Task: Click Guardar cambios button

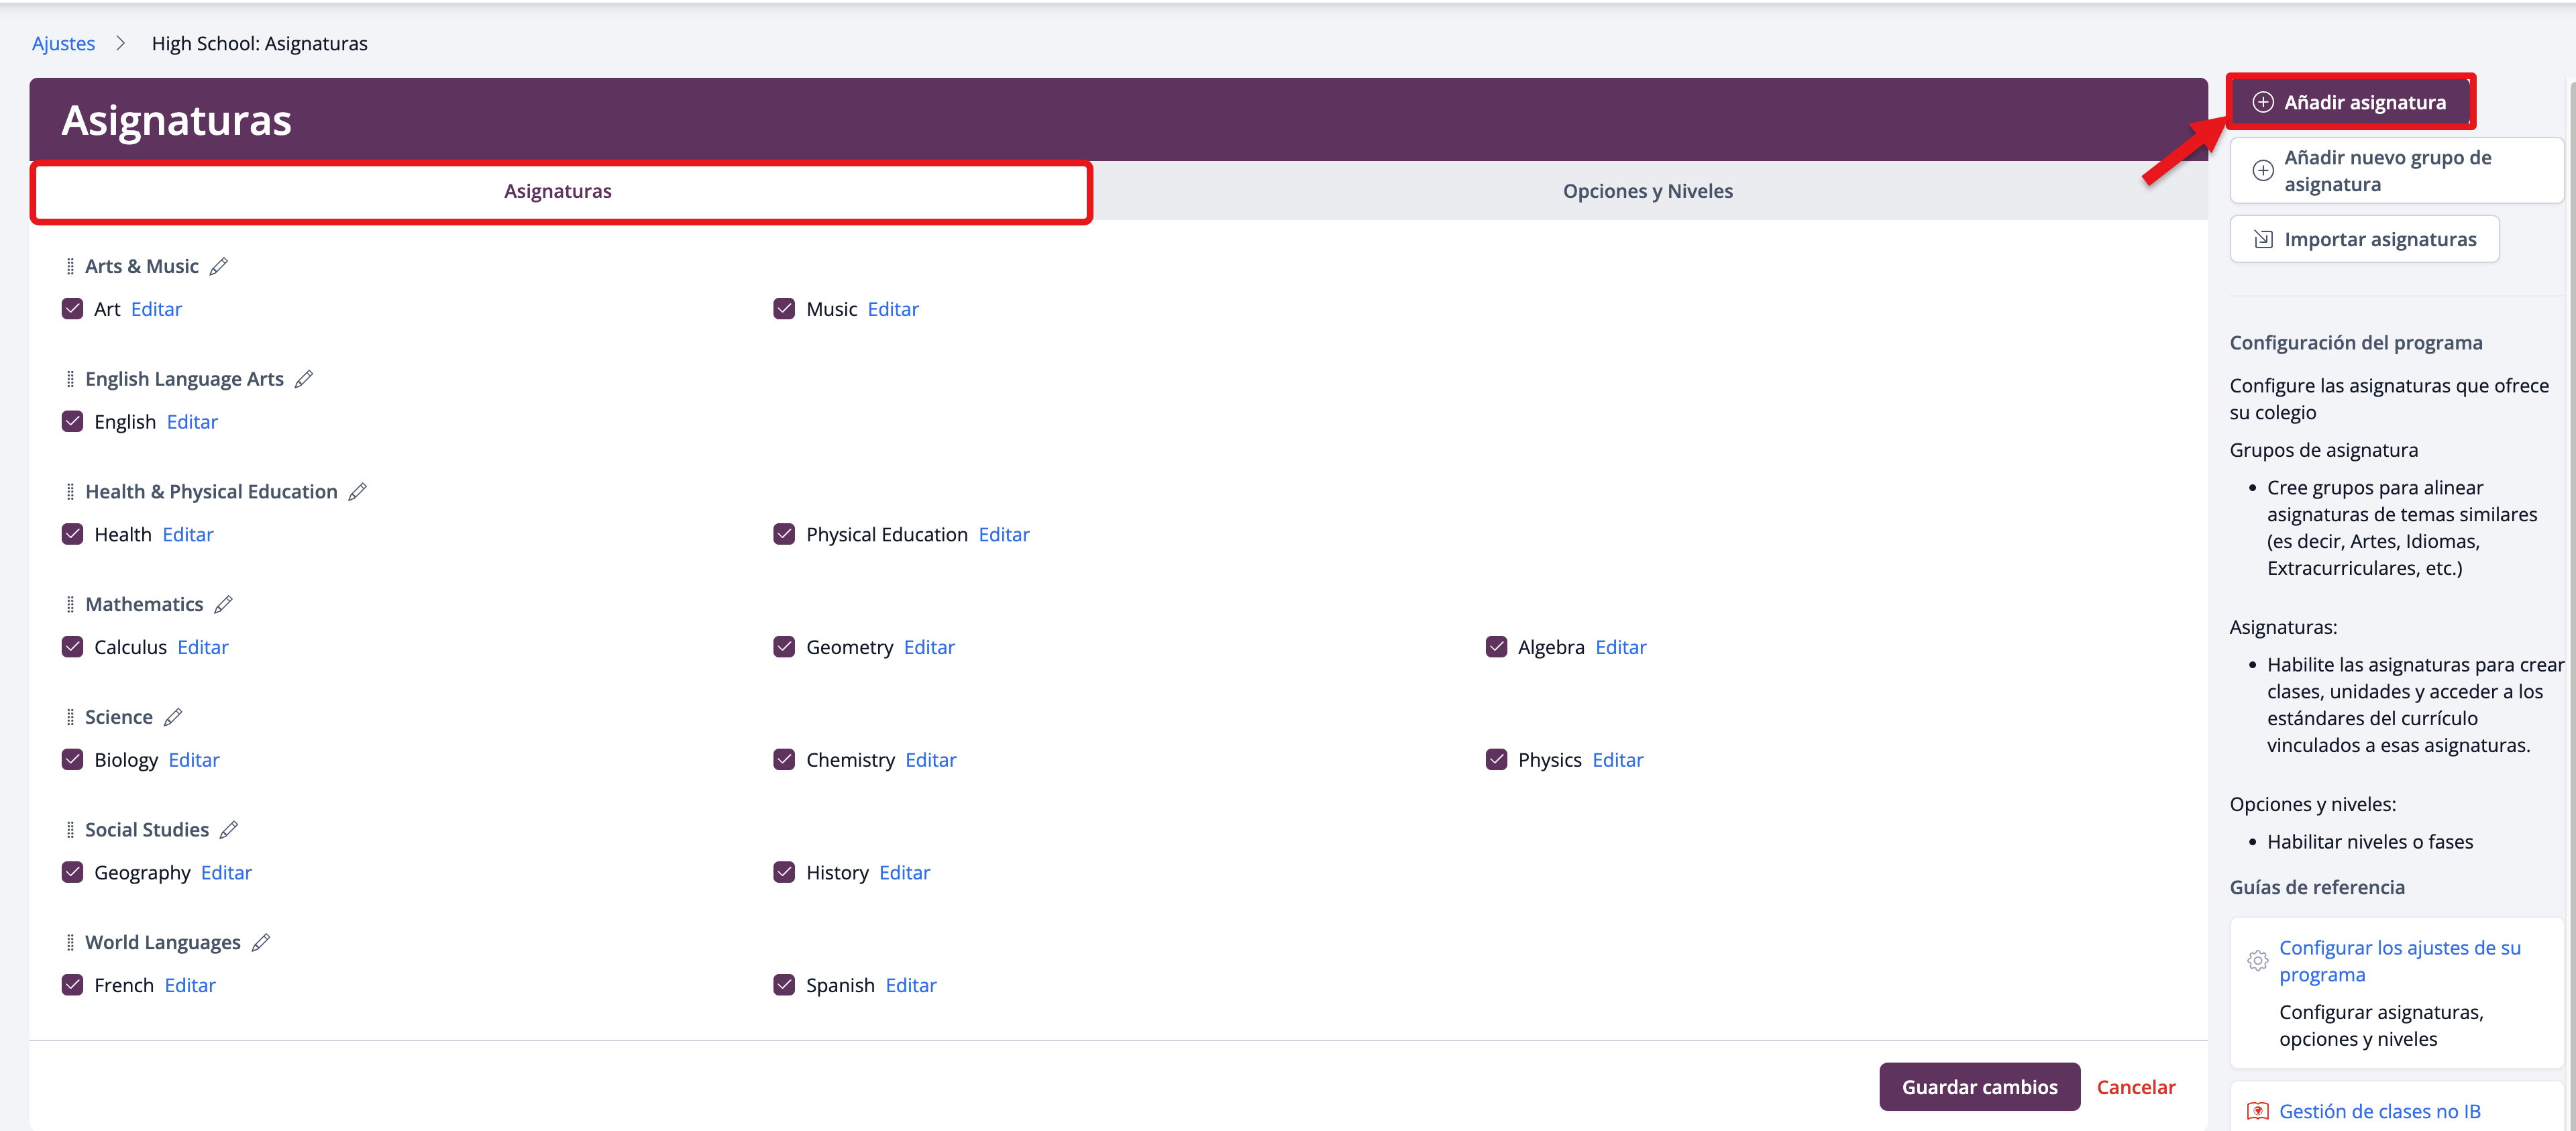Action: click(x=1979, y=1087)
